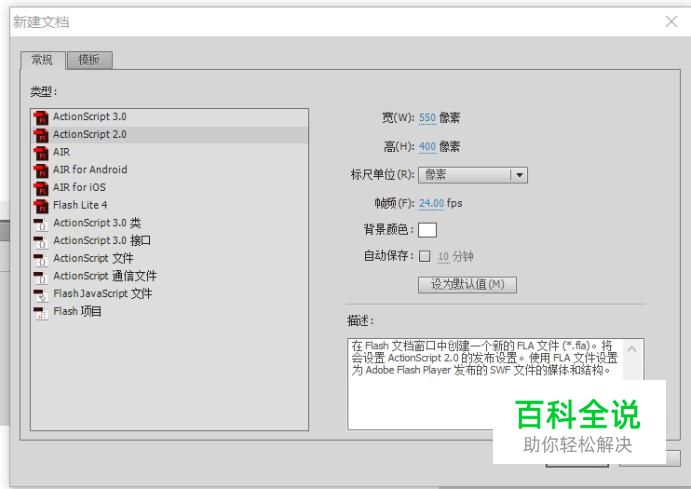Viewport: 691px width, 489px height.
Task: Click the ActionScript 3.0 接口 icon
Action: coord(41,241)
